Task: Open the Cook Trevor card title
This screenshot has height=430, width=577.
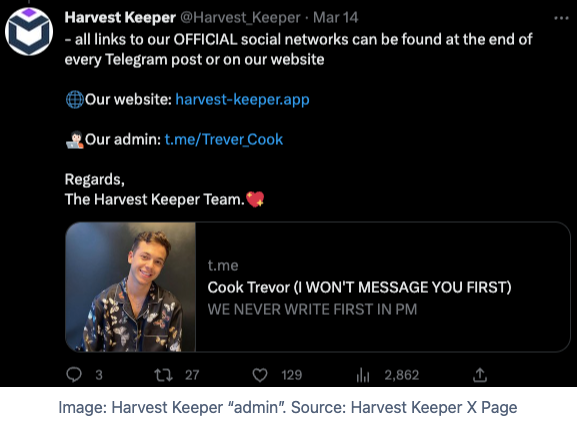Action: point(360,287)
